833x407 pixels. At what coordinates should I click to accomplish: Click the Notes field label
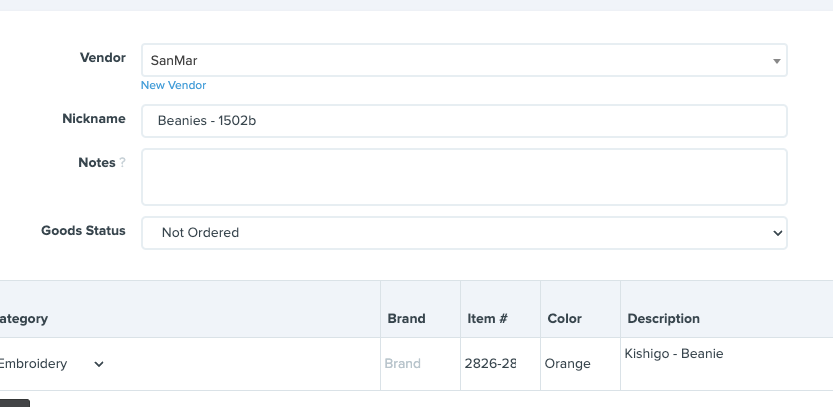tap(96, 163)
